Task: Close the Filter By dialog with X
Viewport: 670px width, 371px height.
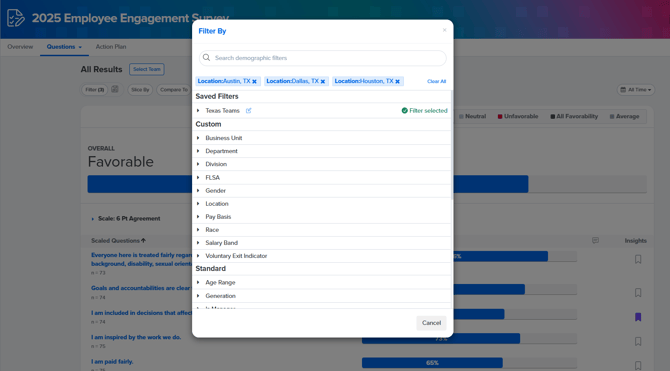Action: tap(444, 30)
